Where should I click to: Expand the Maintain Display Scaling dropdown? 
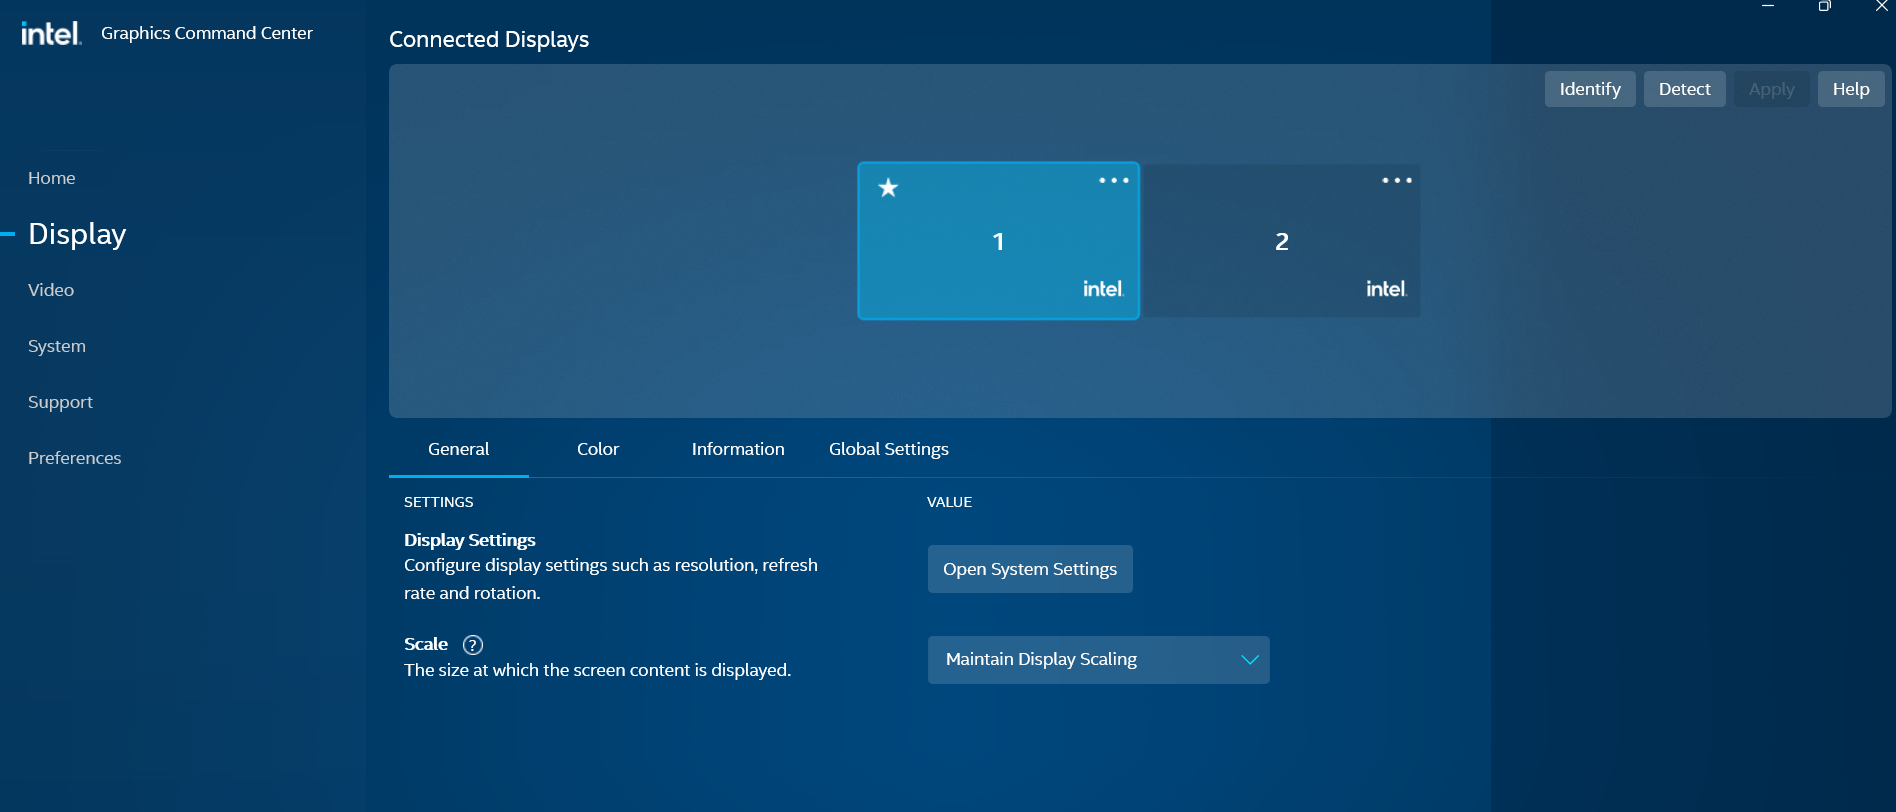(x=1099, y=660)
